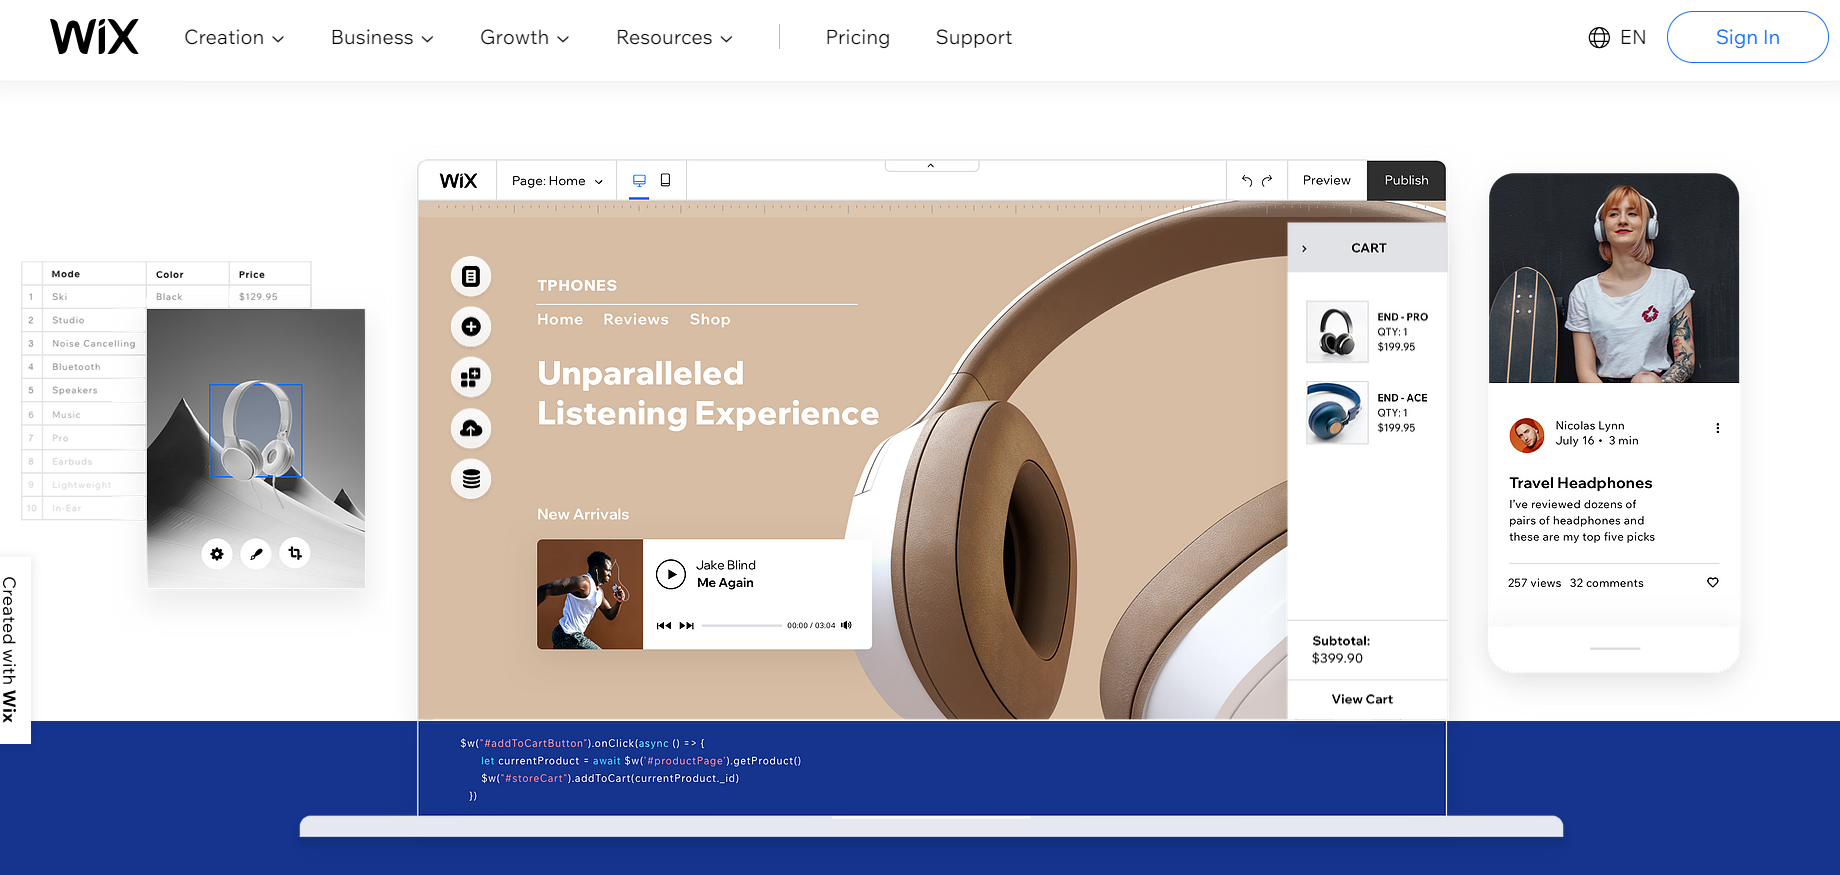Open the Pricing page link

(857, 37)
